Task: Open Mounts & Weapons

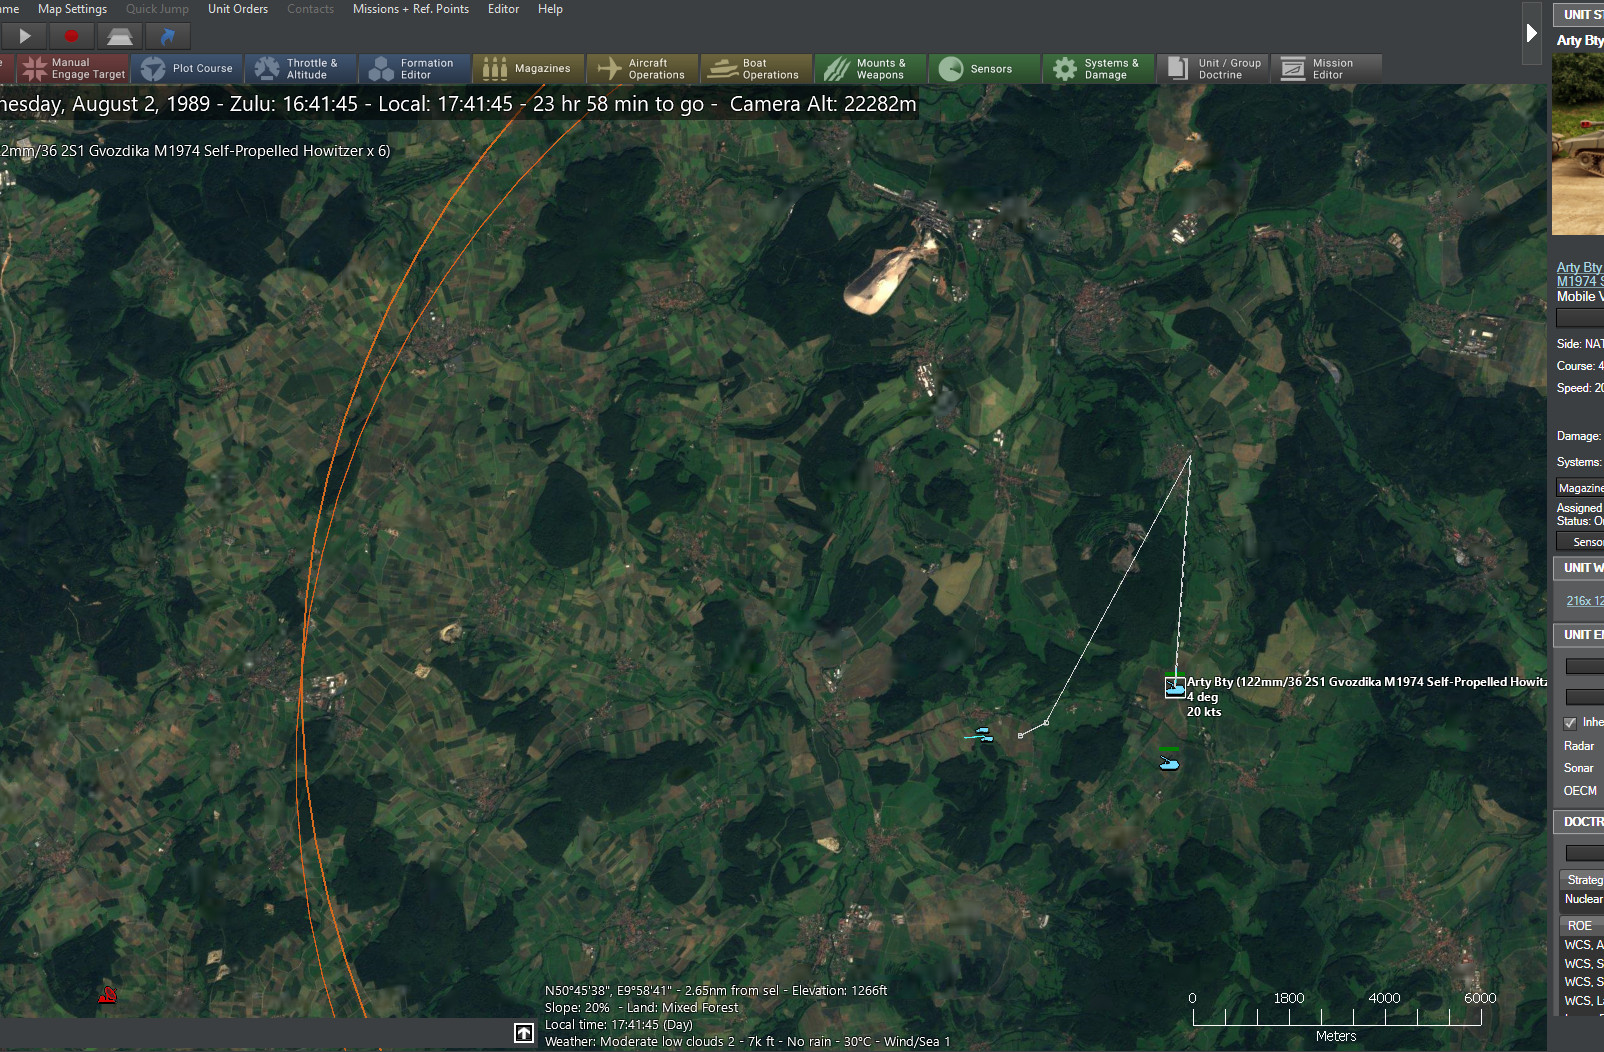Action: pos(870,68)
